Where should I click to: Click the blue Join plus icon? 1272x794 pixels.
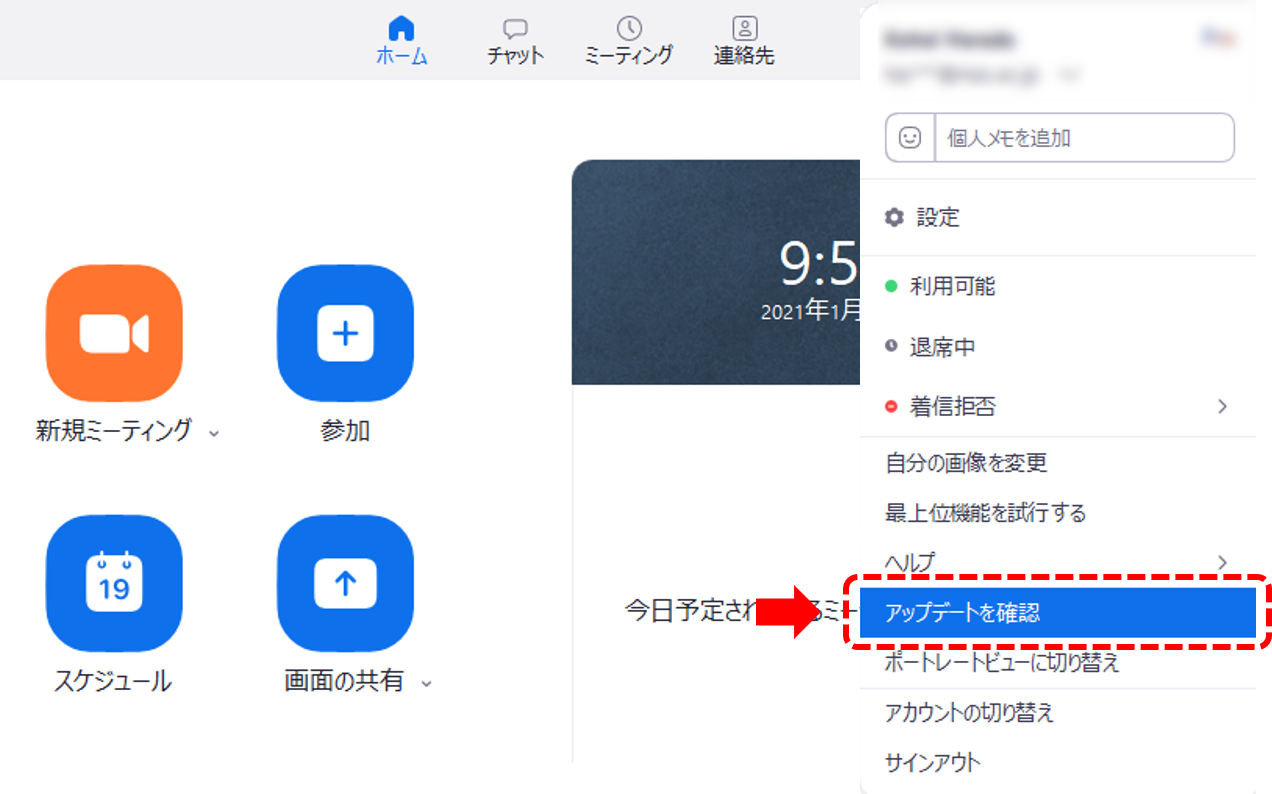point(345,333)
